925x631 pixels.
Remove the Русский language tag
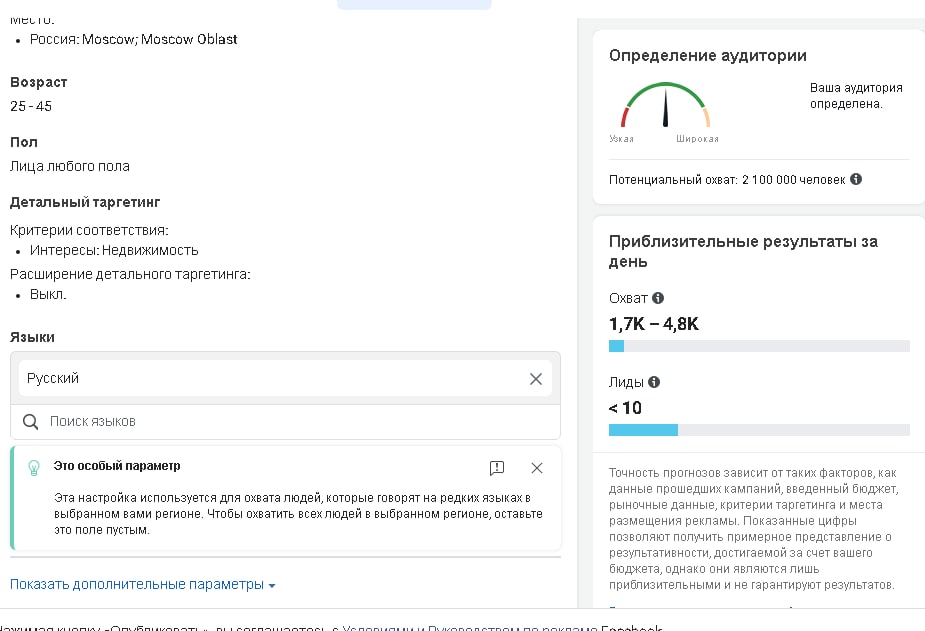pos(536,379)
